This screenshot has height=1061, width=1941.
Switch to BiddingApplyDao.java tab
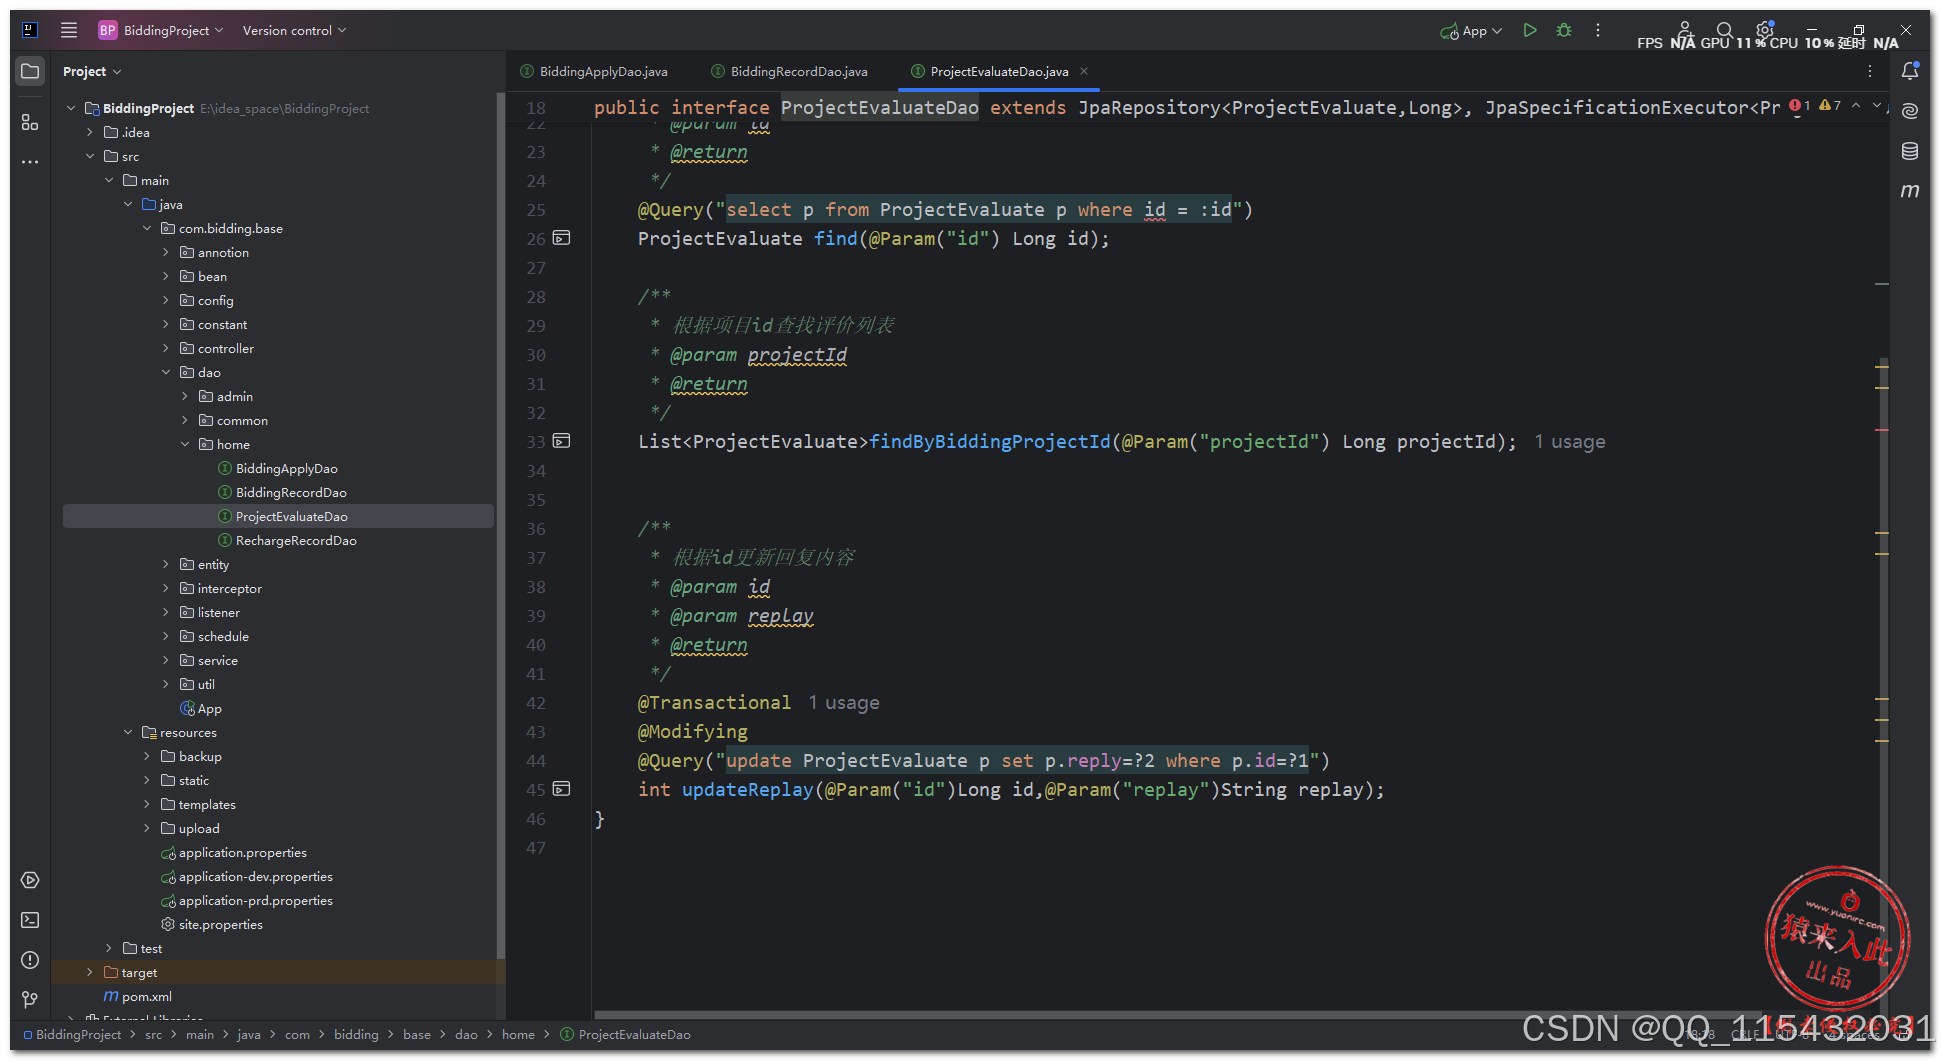point(594,71)
